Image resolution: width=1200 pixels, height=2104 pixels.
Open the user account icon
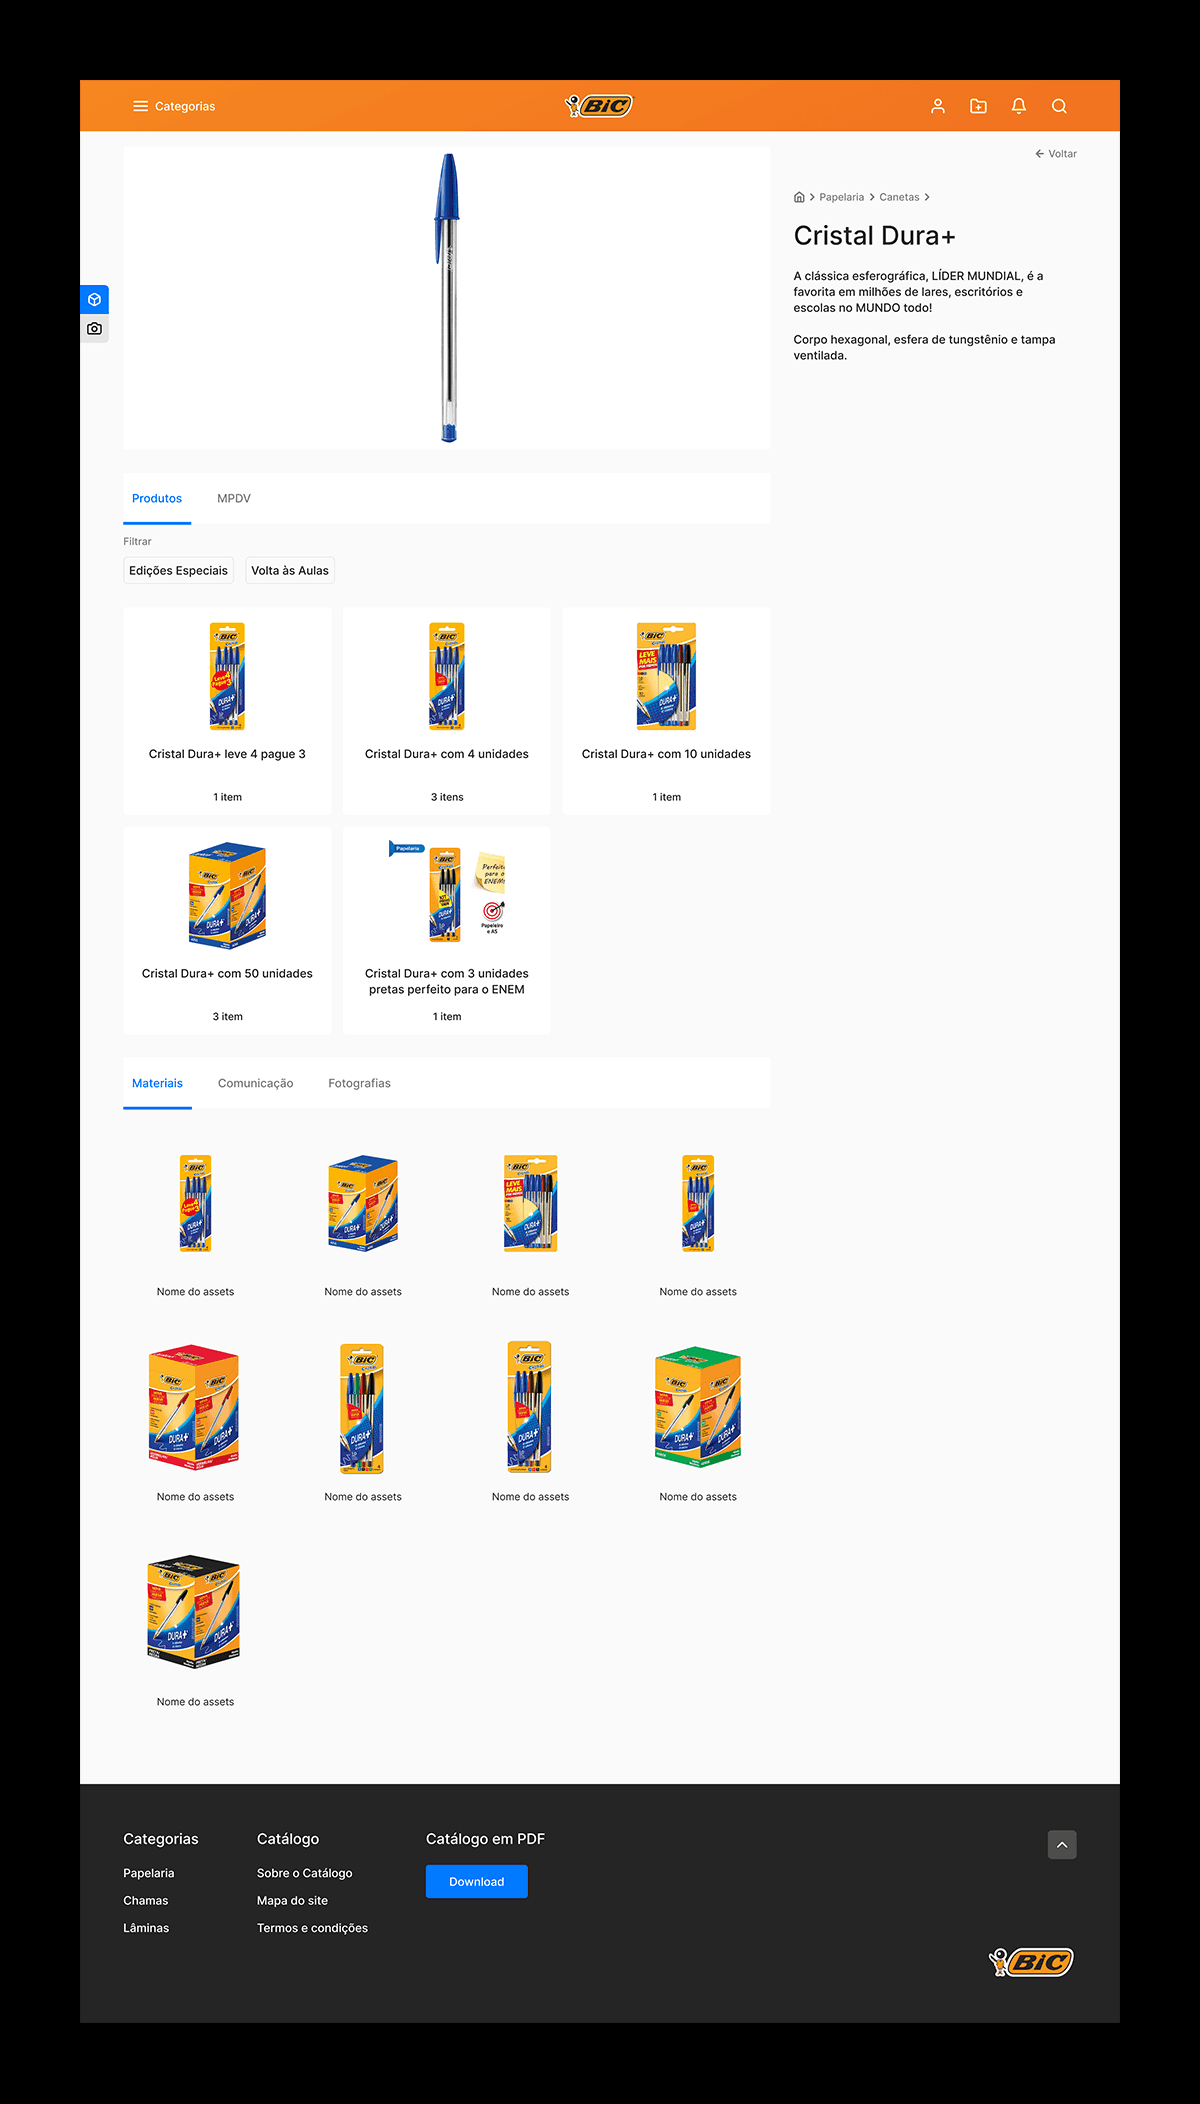coord(938,106)
